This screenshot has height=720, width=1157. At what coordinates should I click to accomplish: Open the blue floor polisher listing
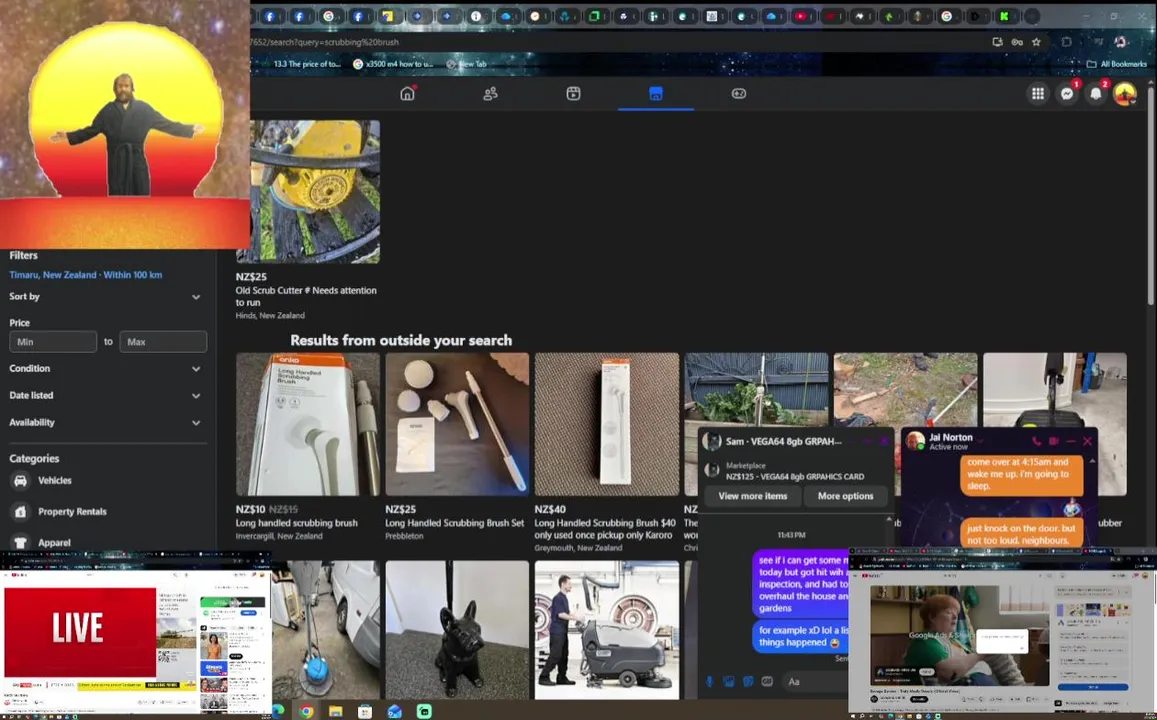(325, 630)
